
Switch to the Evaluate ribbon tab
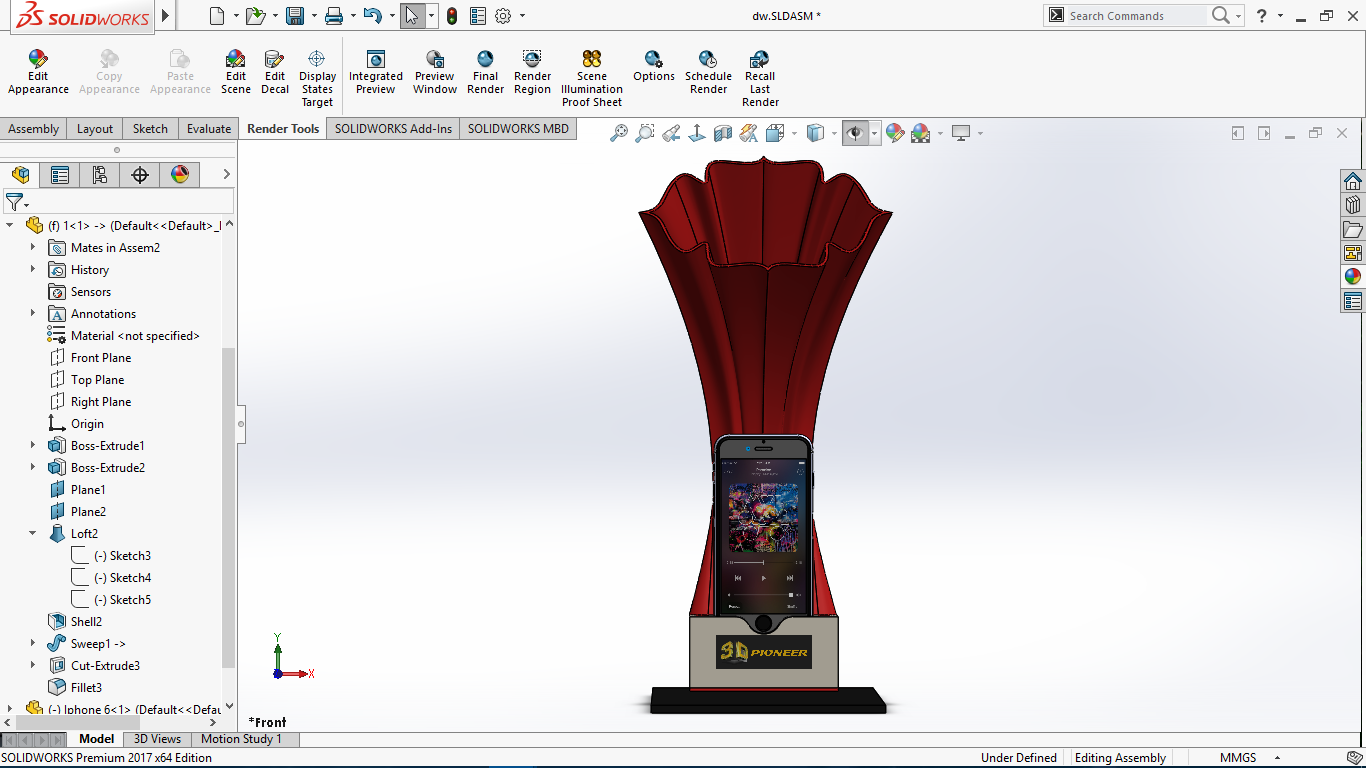[209, 129]
